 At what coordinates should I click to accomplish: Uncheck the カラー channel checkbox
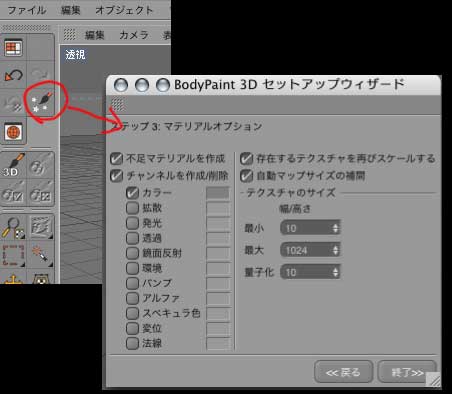[x=132, y=193]
